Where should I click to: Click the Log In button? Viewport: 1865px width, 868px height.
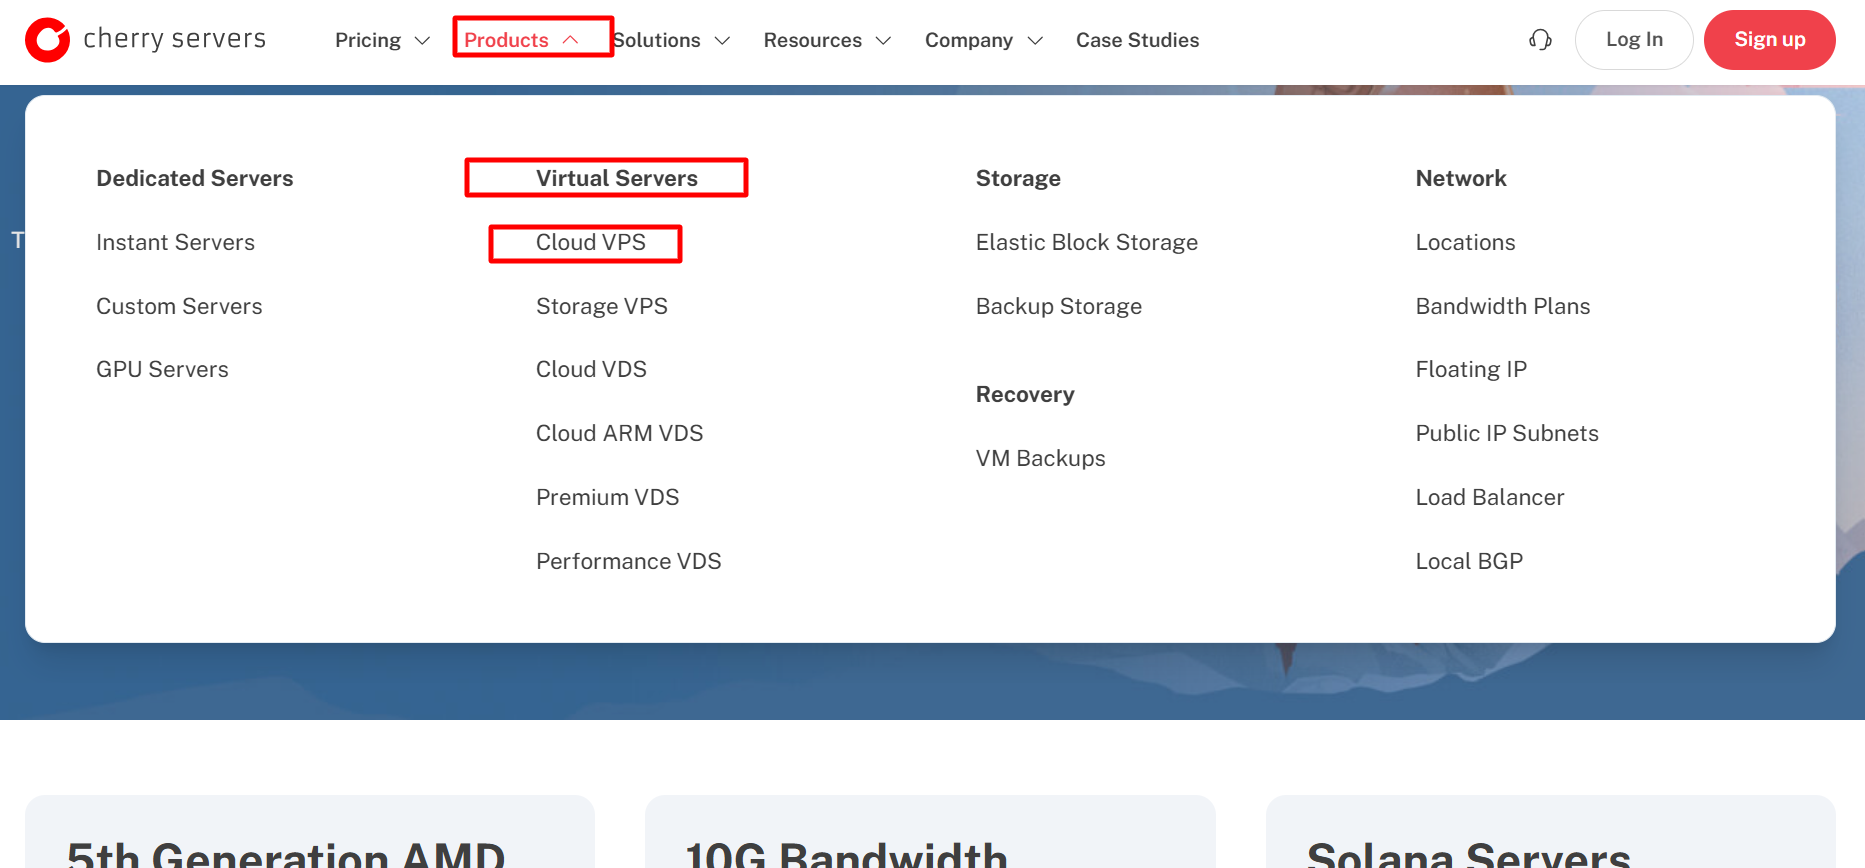[1634, 40]
